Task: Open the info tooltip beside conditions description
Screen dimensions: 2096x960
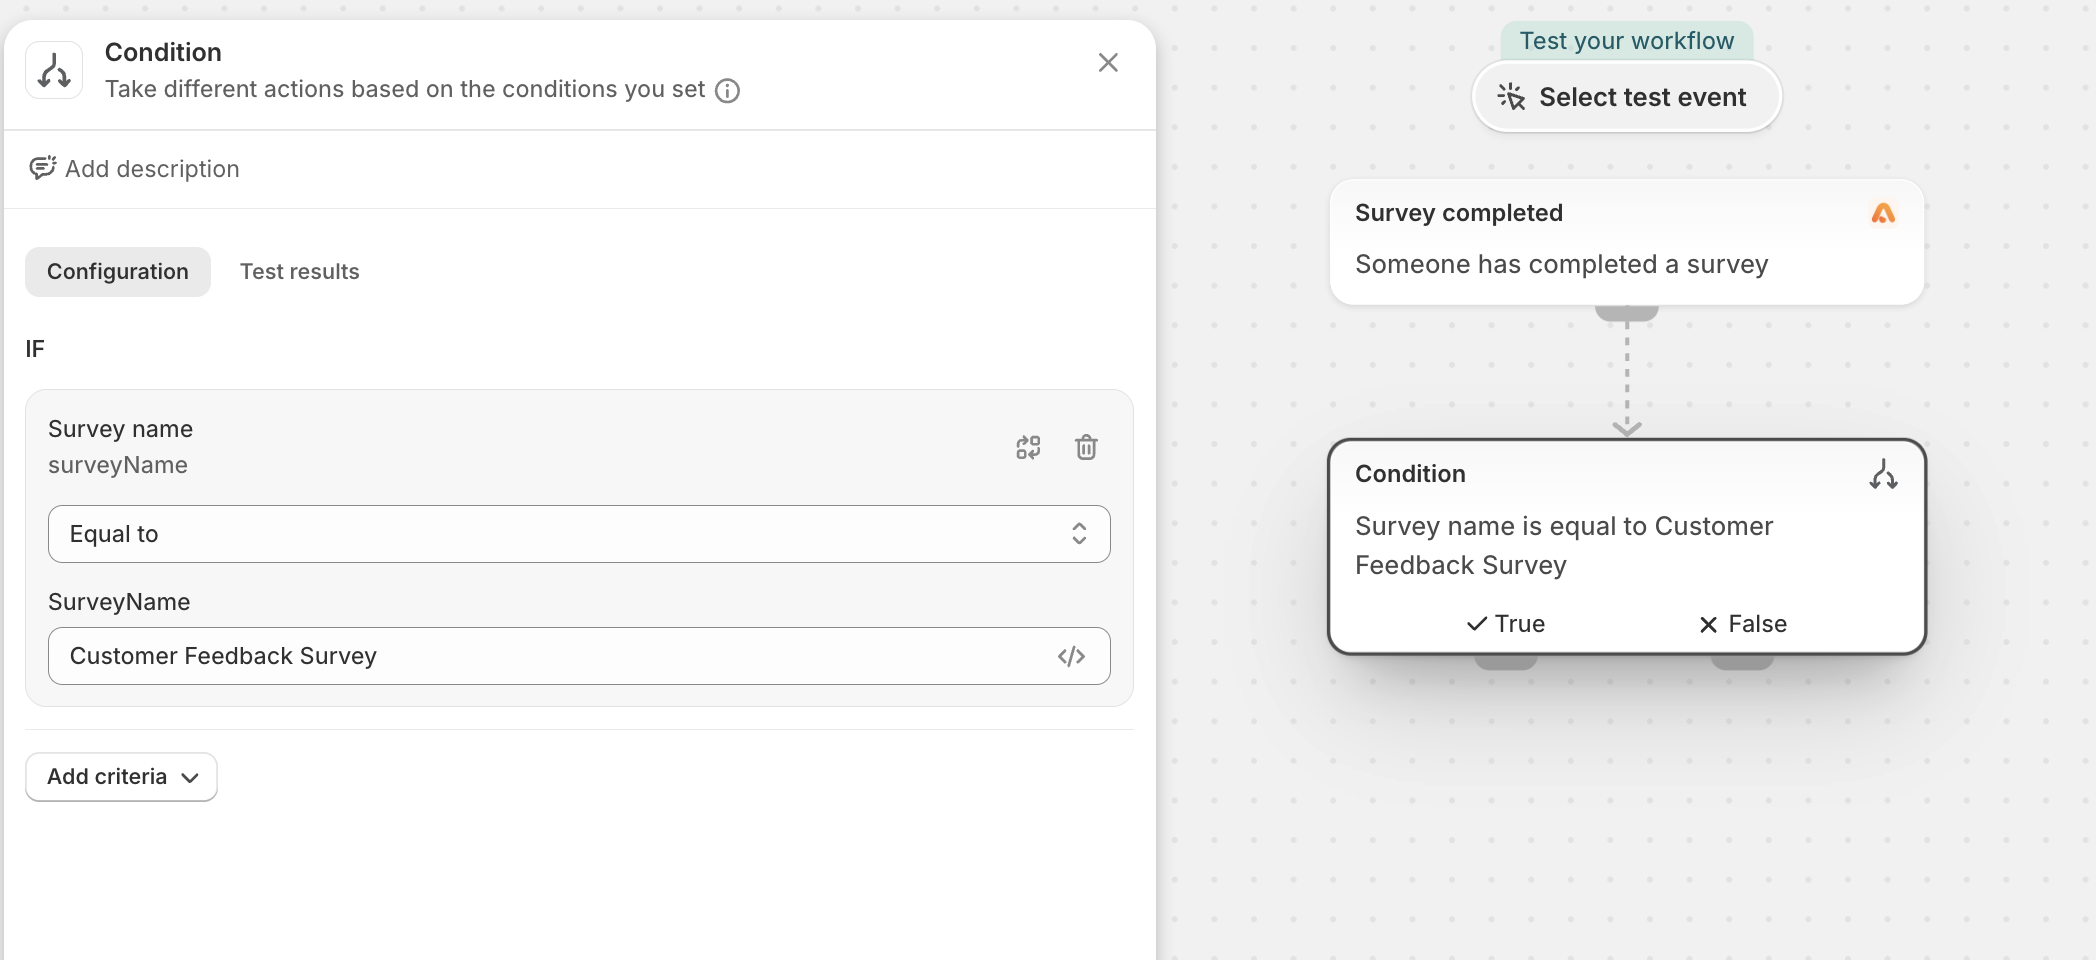Action: tap(728, 91)
